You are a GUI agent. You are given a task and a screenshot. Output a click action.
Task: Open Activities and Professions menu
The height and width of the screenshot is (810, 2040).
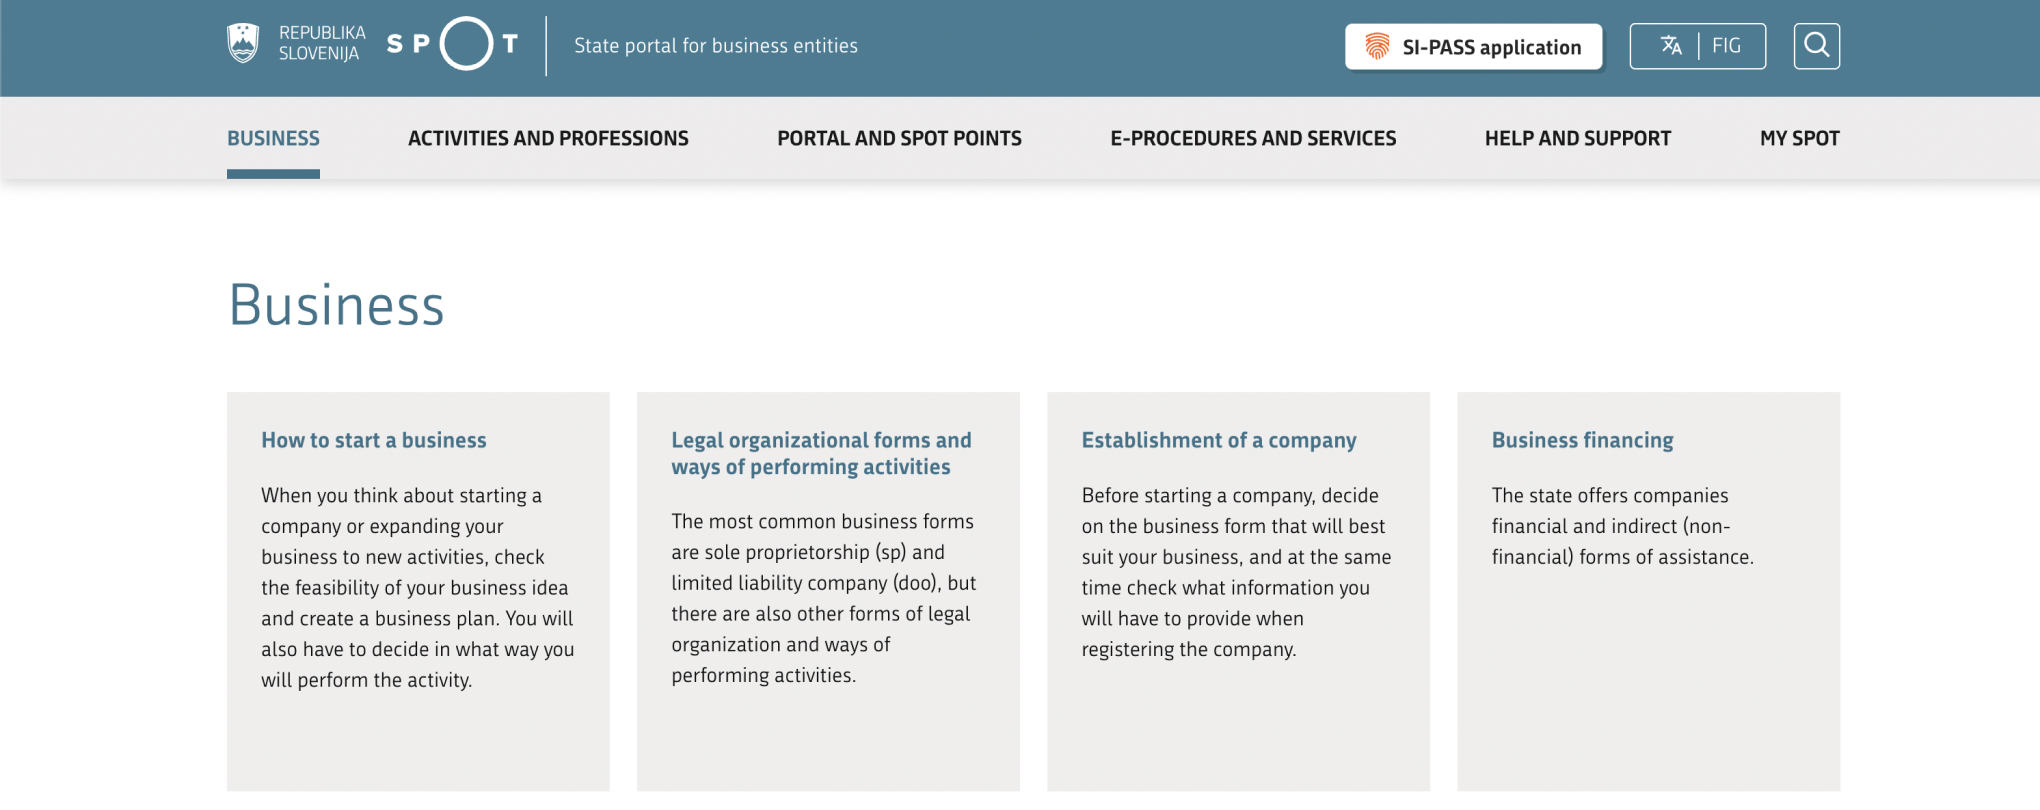pyautogui.click(x=548, y=138)
